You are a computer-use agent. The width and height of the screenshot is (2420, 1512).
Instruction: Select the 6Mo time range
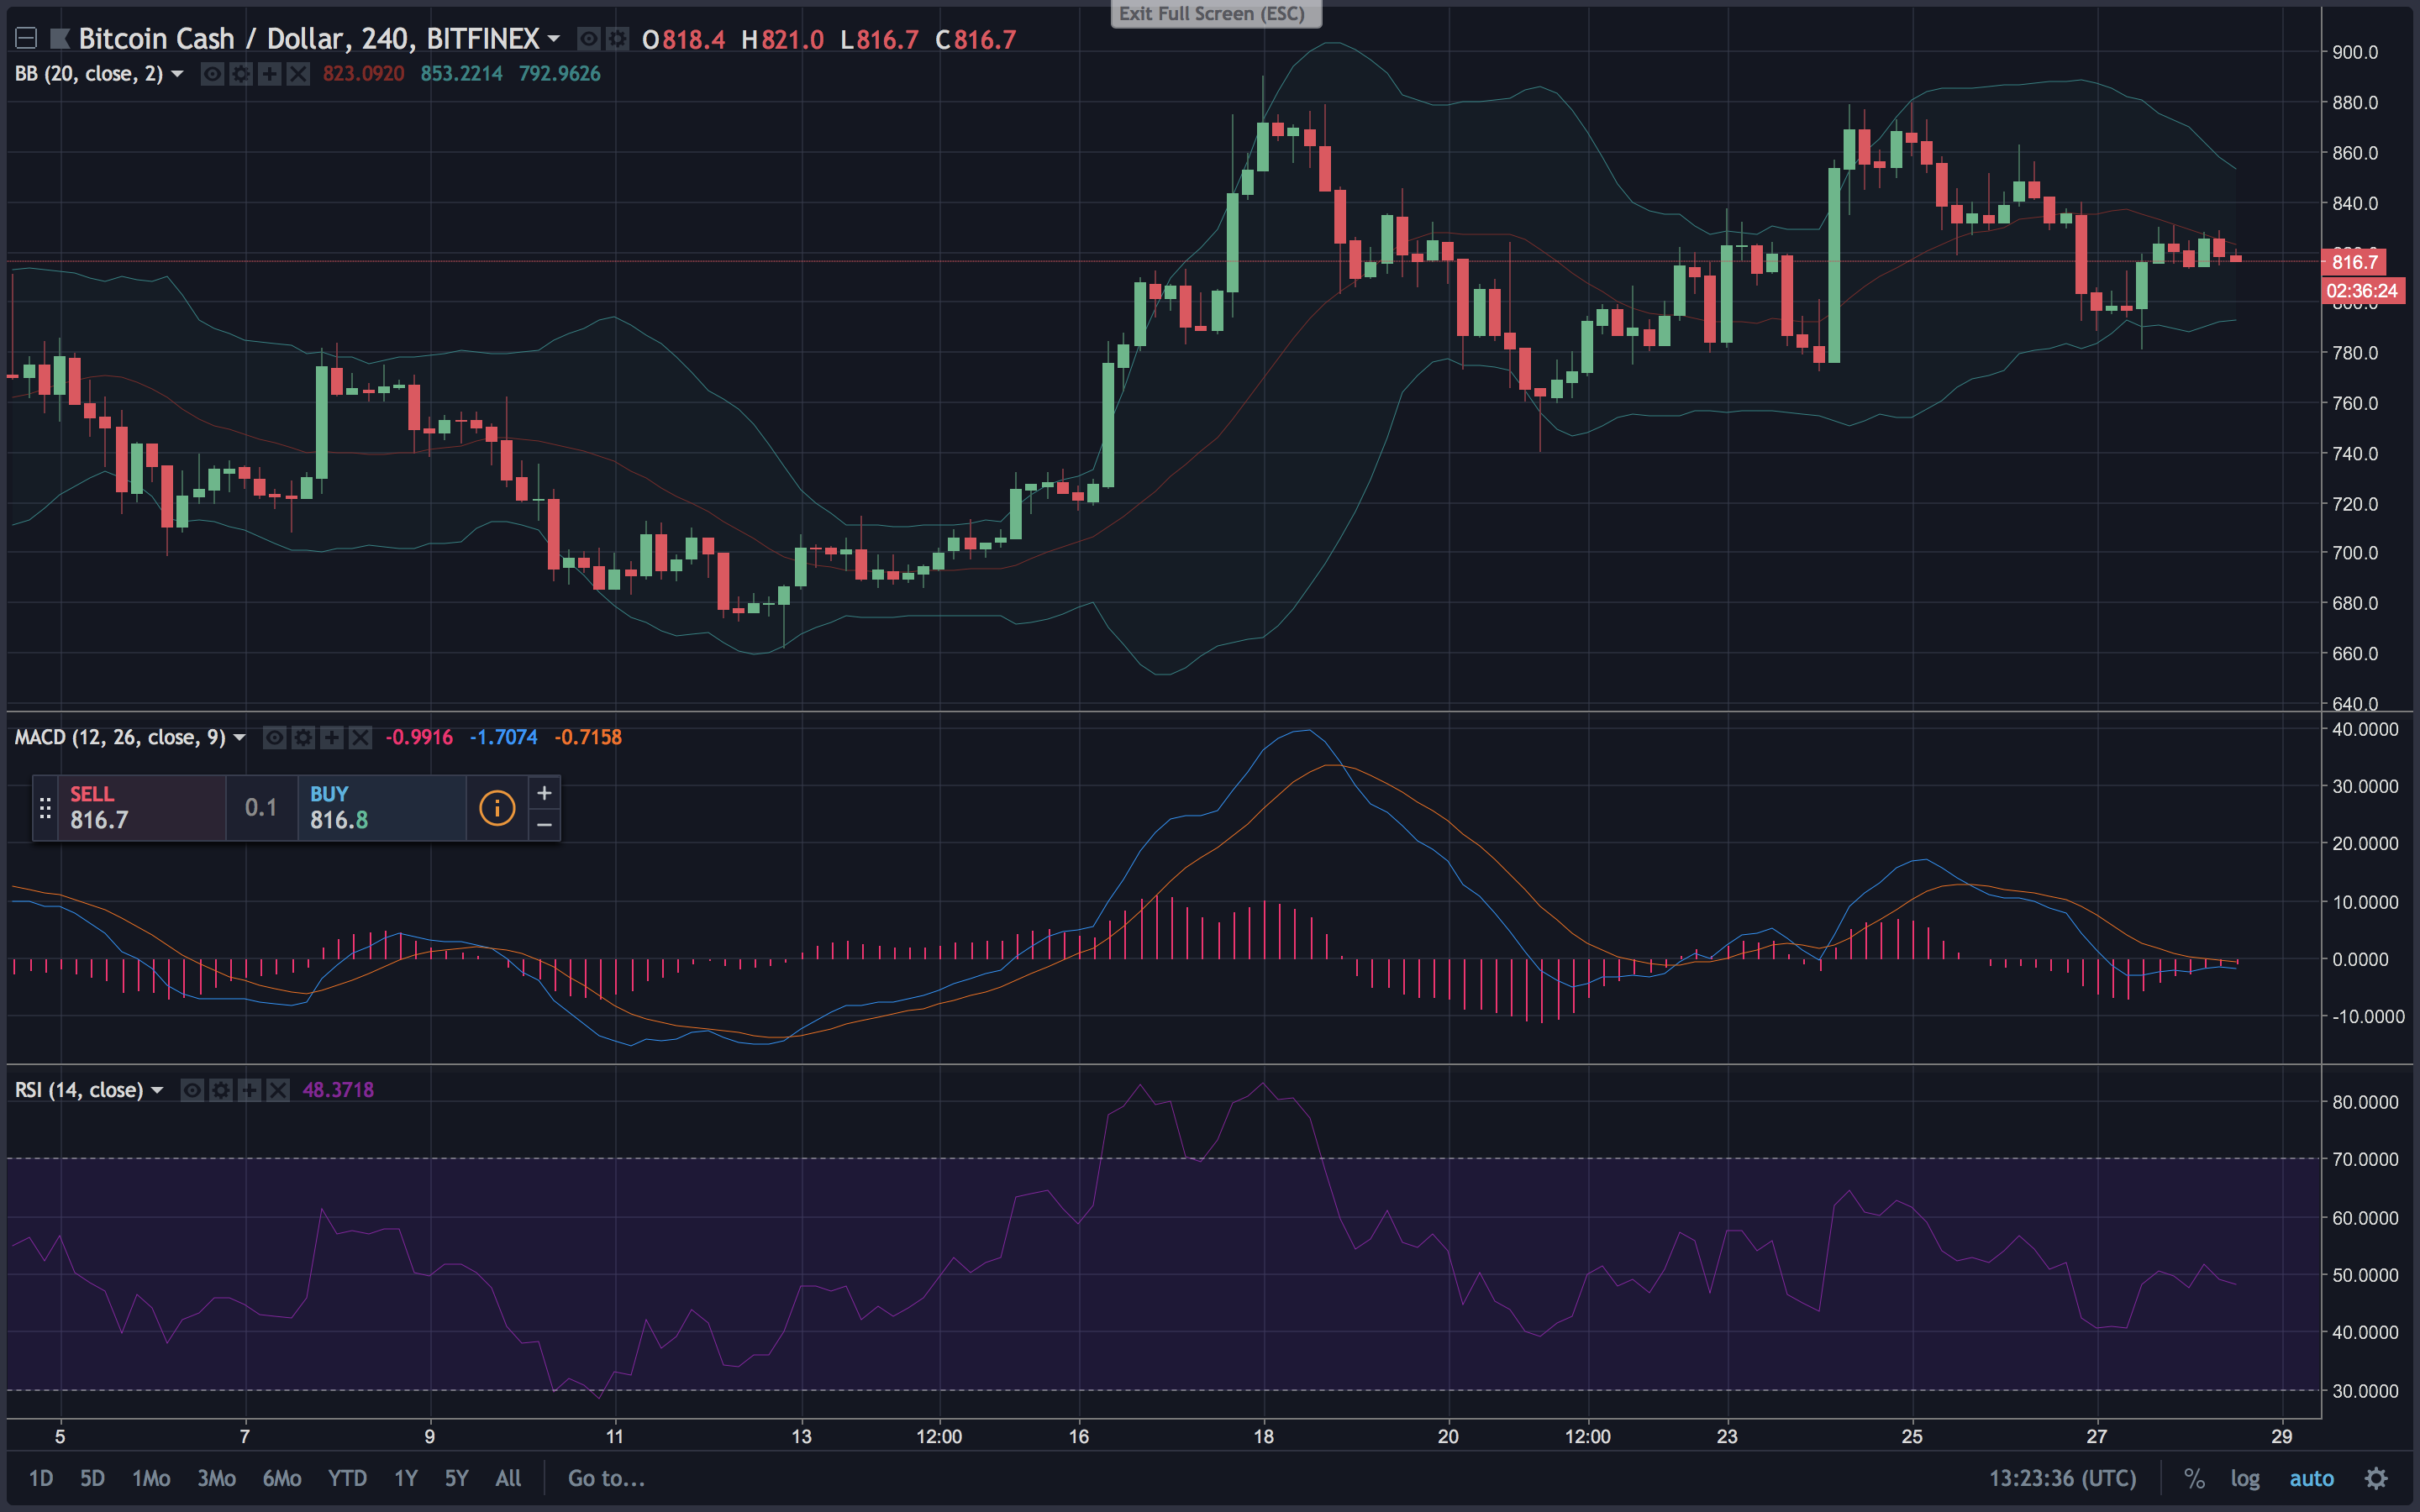[x=281, y=1478]
